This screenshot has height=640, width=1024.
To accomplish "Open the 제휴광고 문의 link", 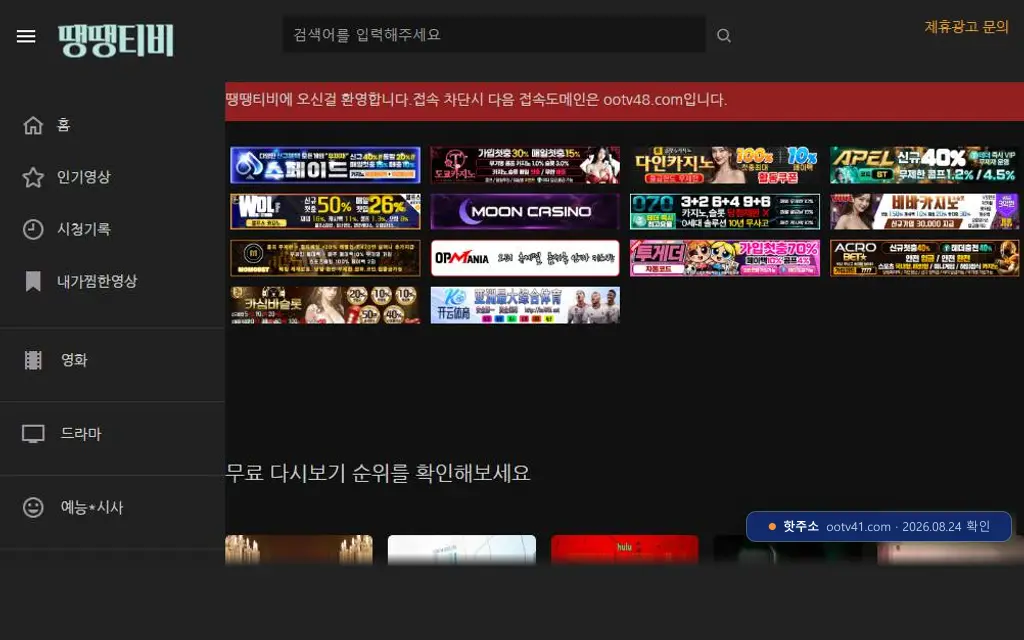I will pyautogui.click(x=967, y=27).
